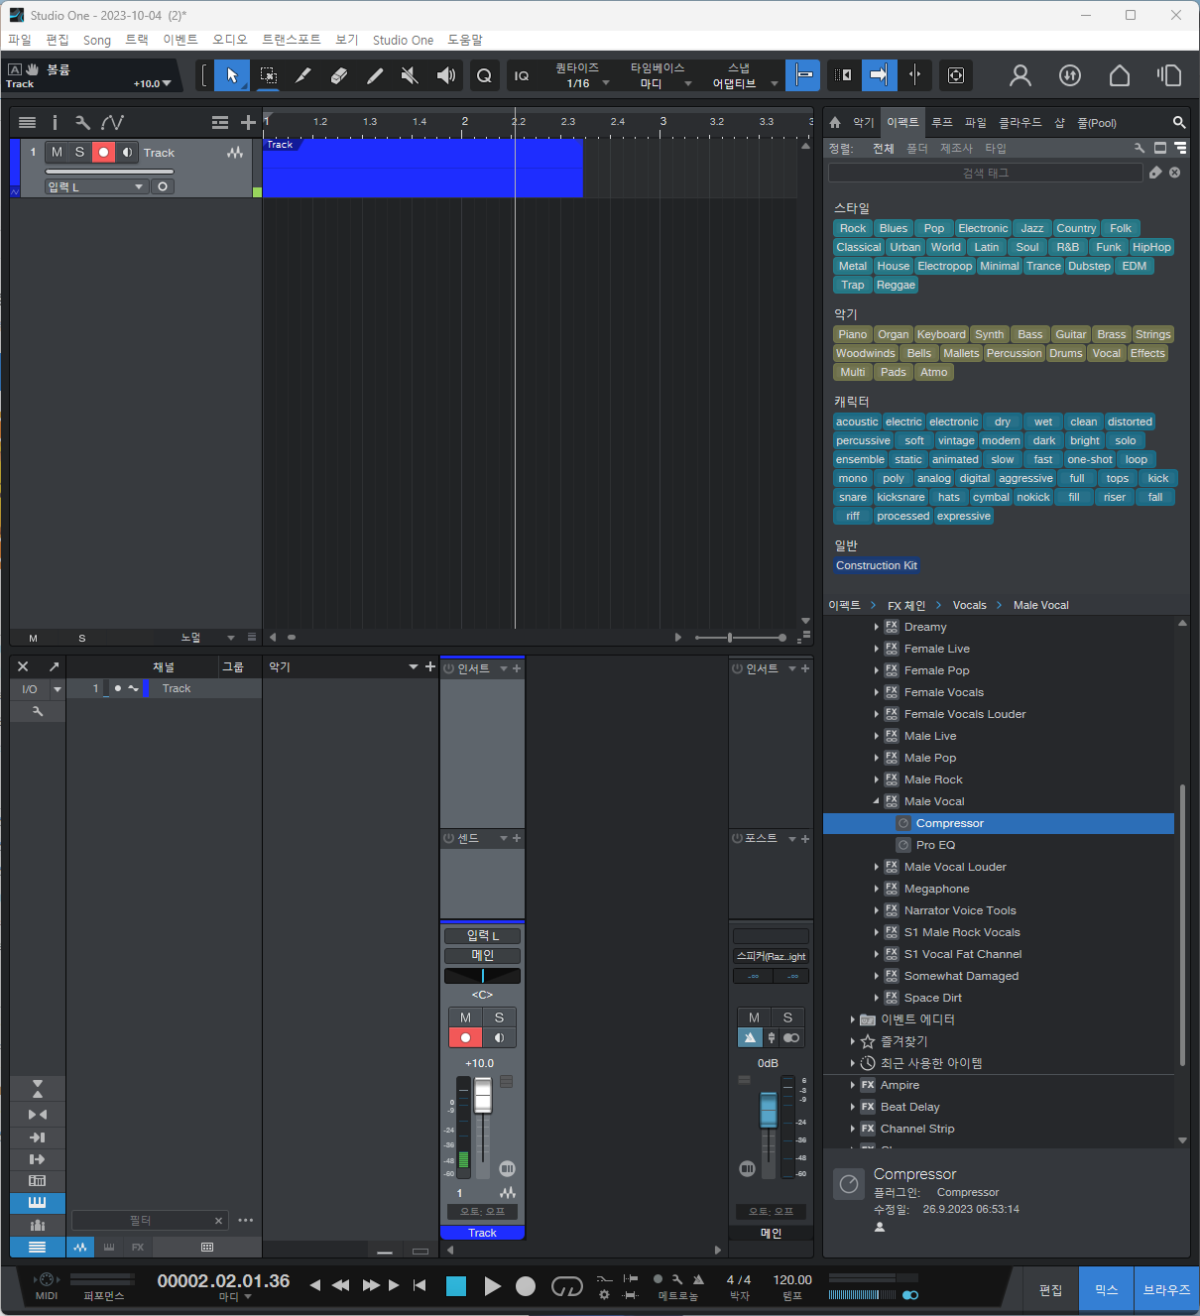Screen dimensions: 1200x1316
Task: Solo the mixer channel Track
Action: pos(499,1017)
